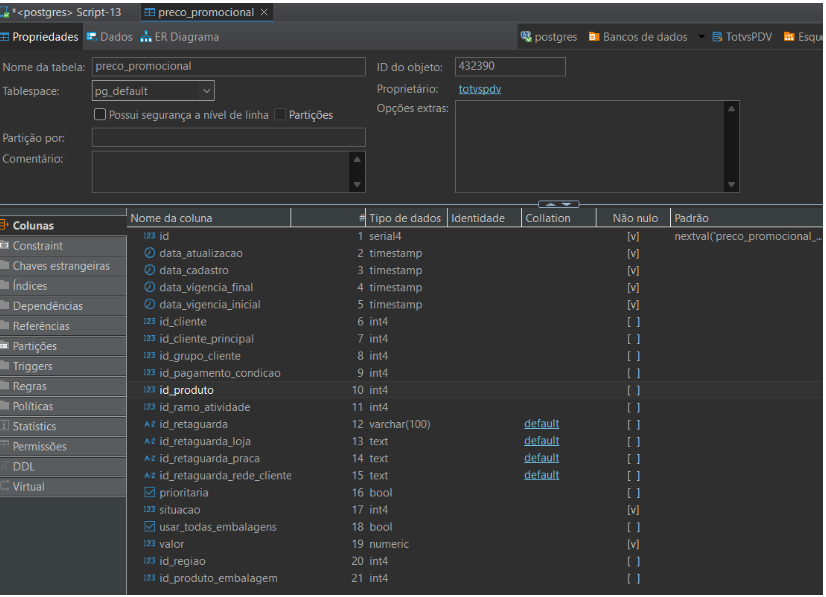This screenshot has width=826, height=597.
Task: Click the Partição por field
Action: [x=229, y=138]
